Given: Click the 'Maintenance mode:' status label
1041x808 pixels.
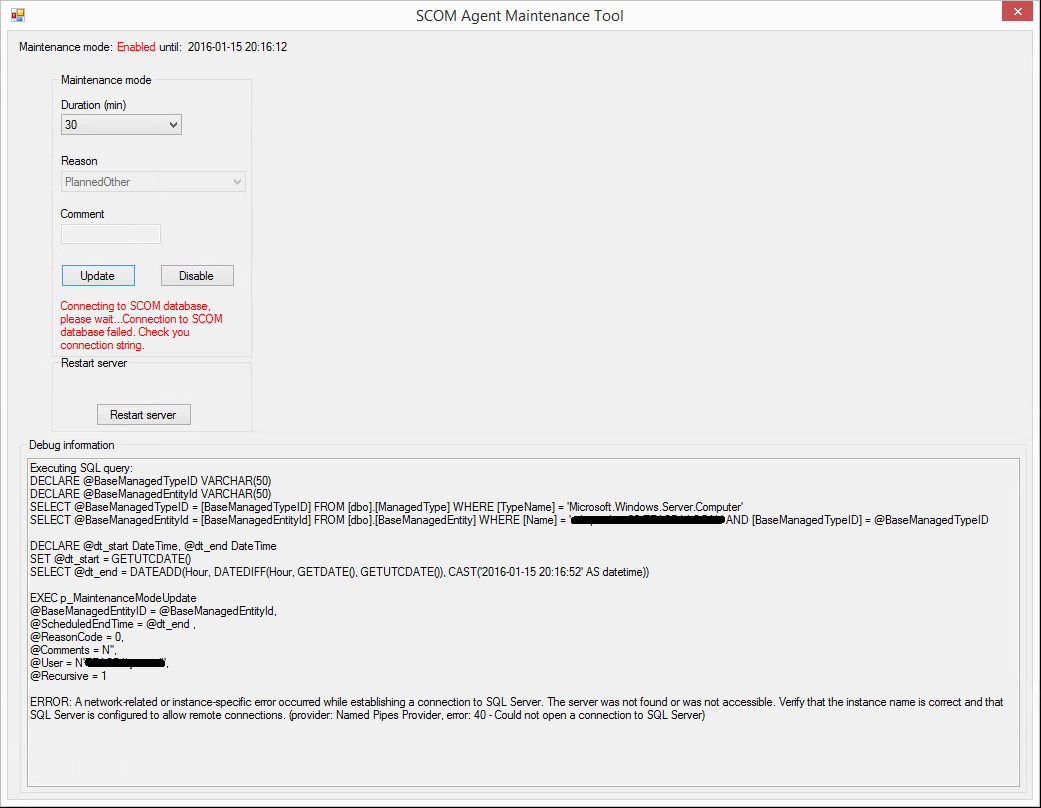Looking at the screenshot, I should (66, 47).
